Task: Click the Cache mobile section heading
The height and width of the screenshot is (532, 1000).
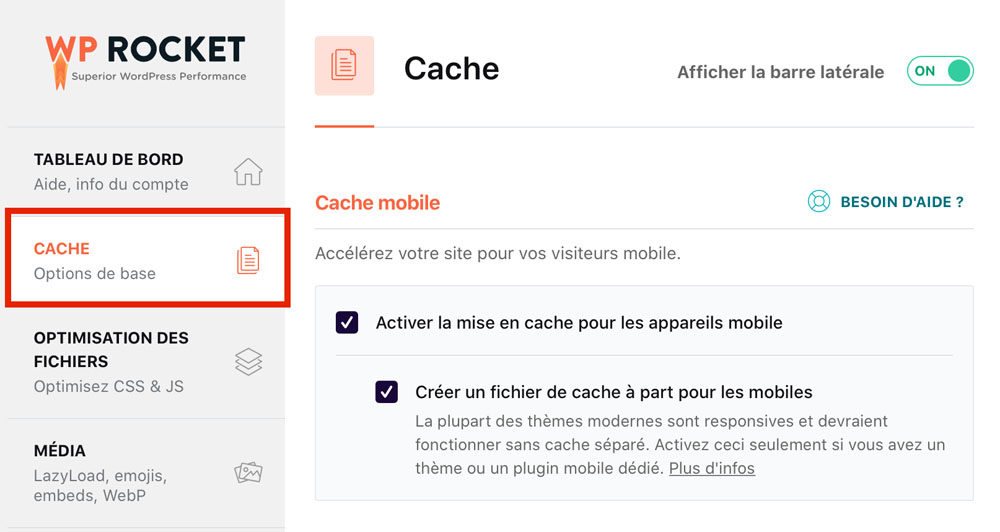Action: [378, 203]
